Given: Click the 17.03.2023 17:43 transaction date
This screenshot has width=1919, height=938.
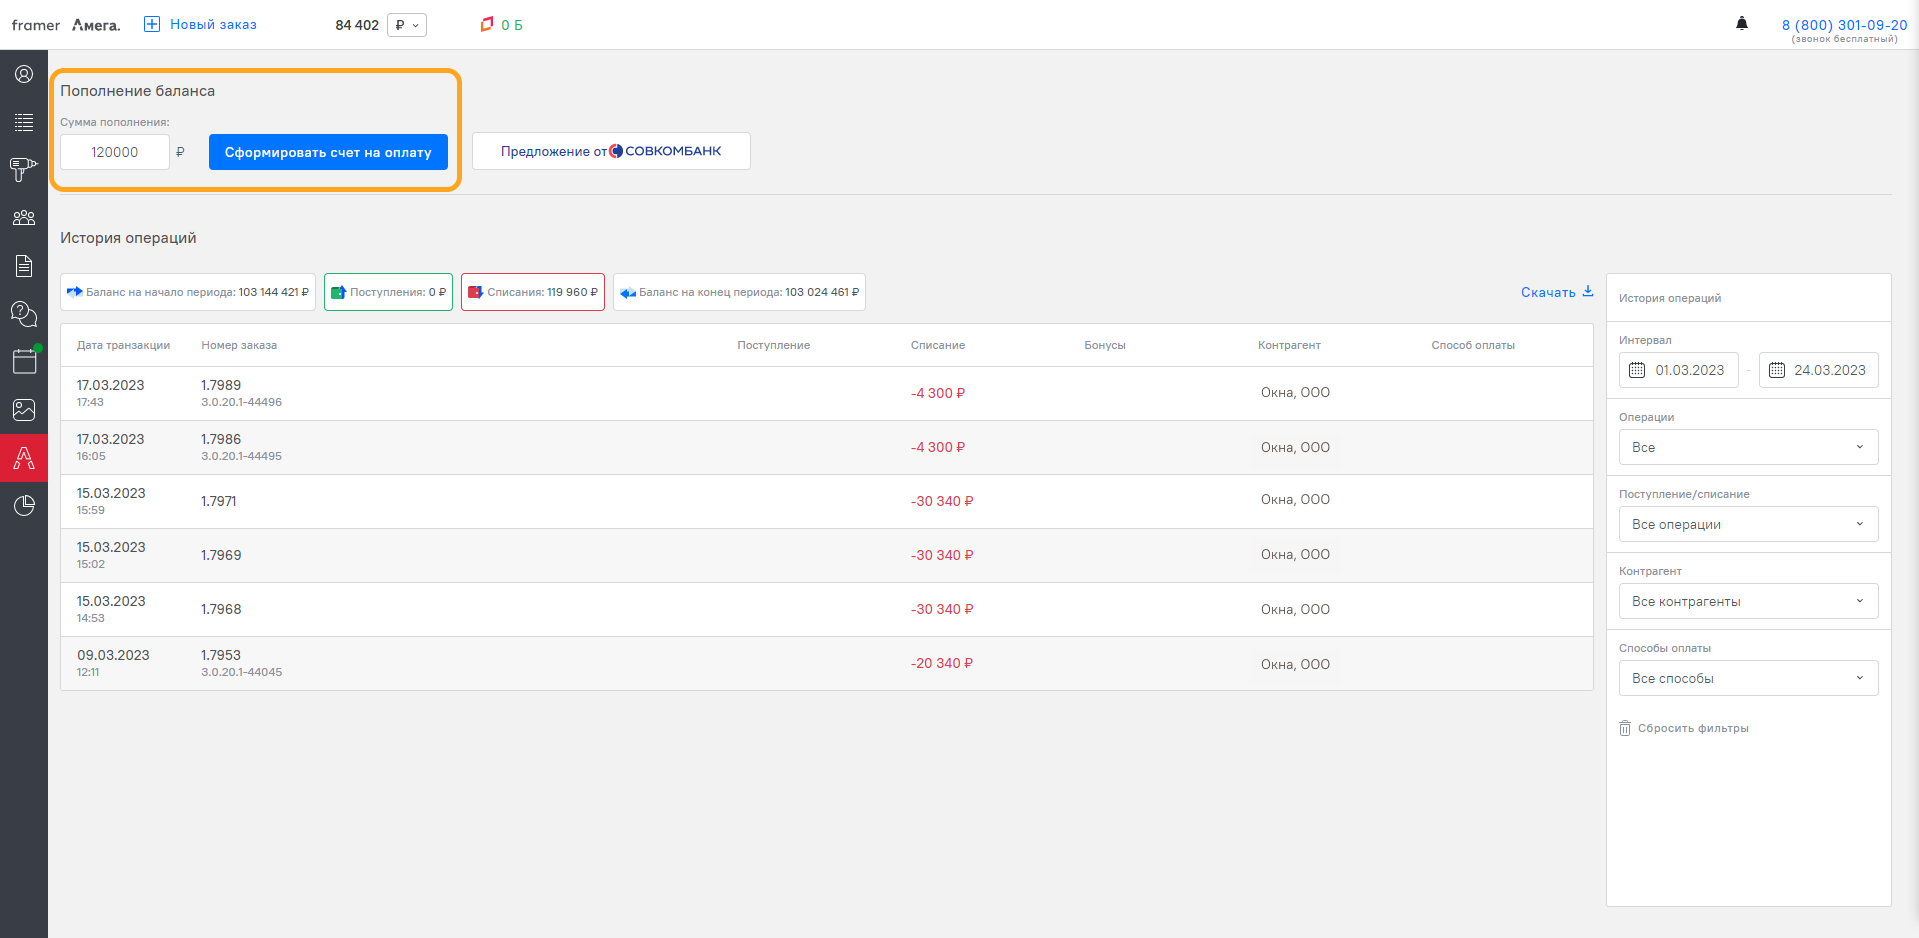Looking at the screenshot, I should [110, 392].
